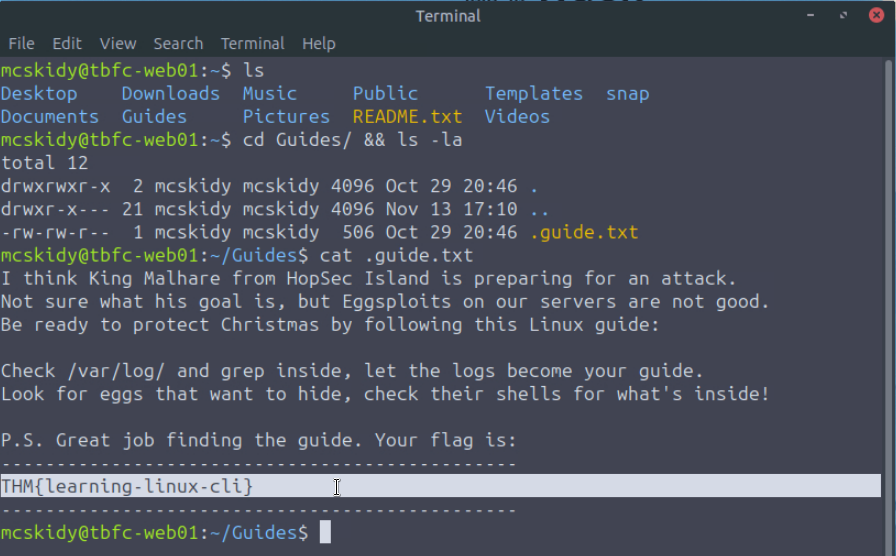This screenshot has width=896, height=556.
Task: Click the Videos folder name
Action: (517, 117)
